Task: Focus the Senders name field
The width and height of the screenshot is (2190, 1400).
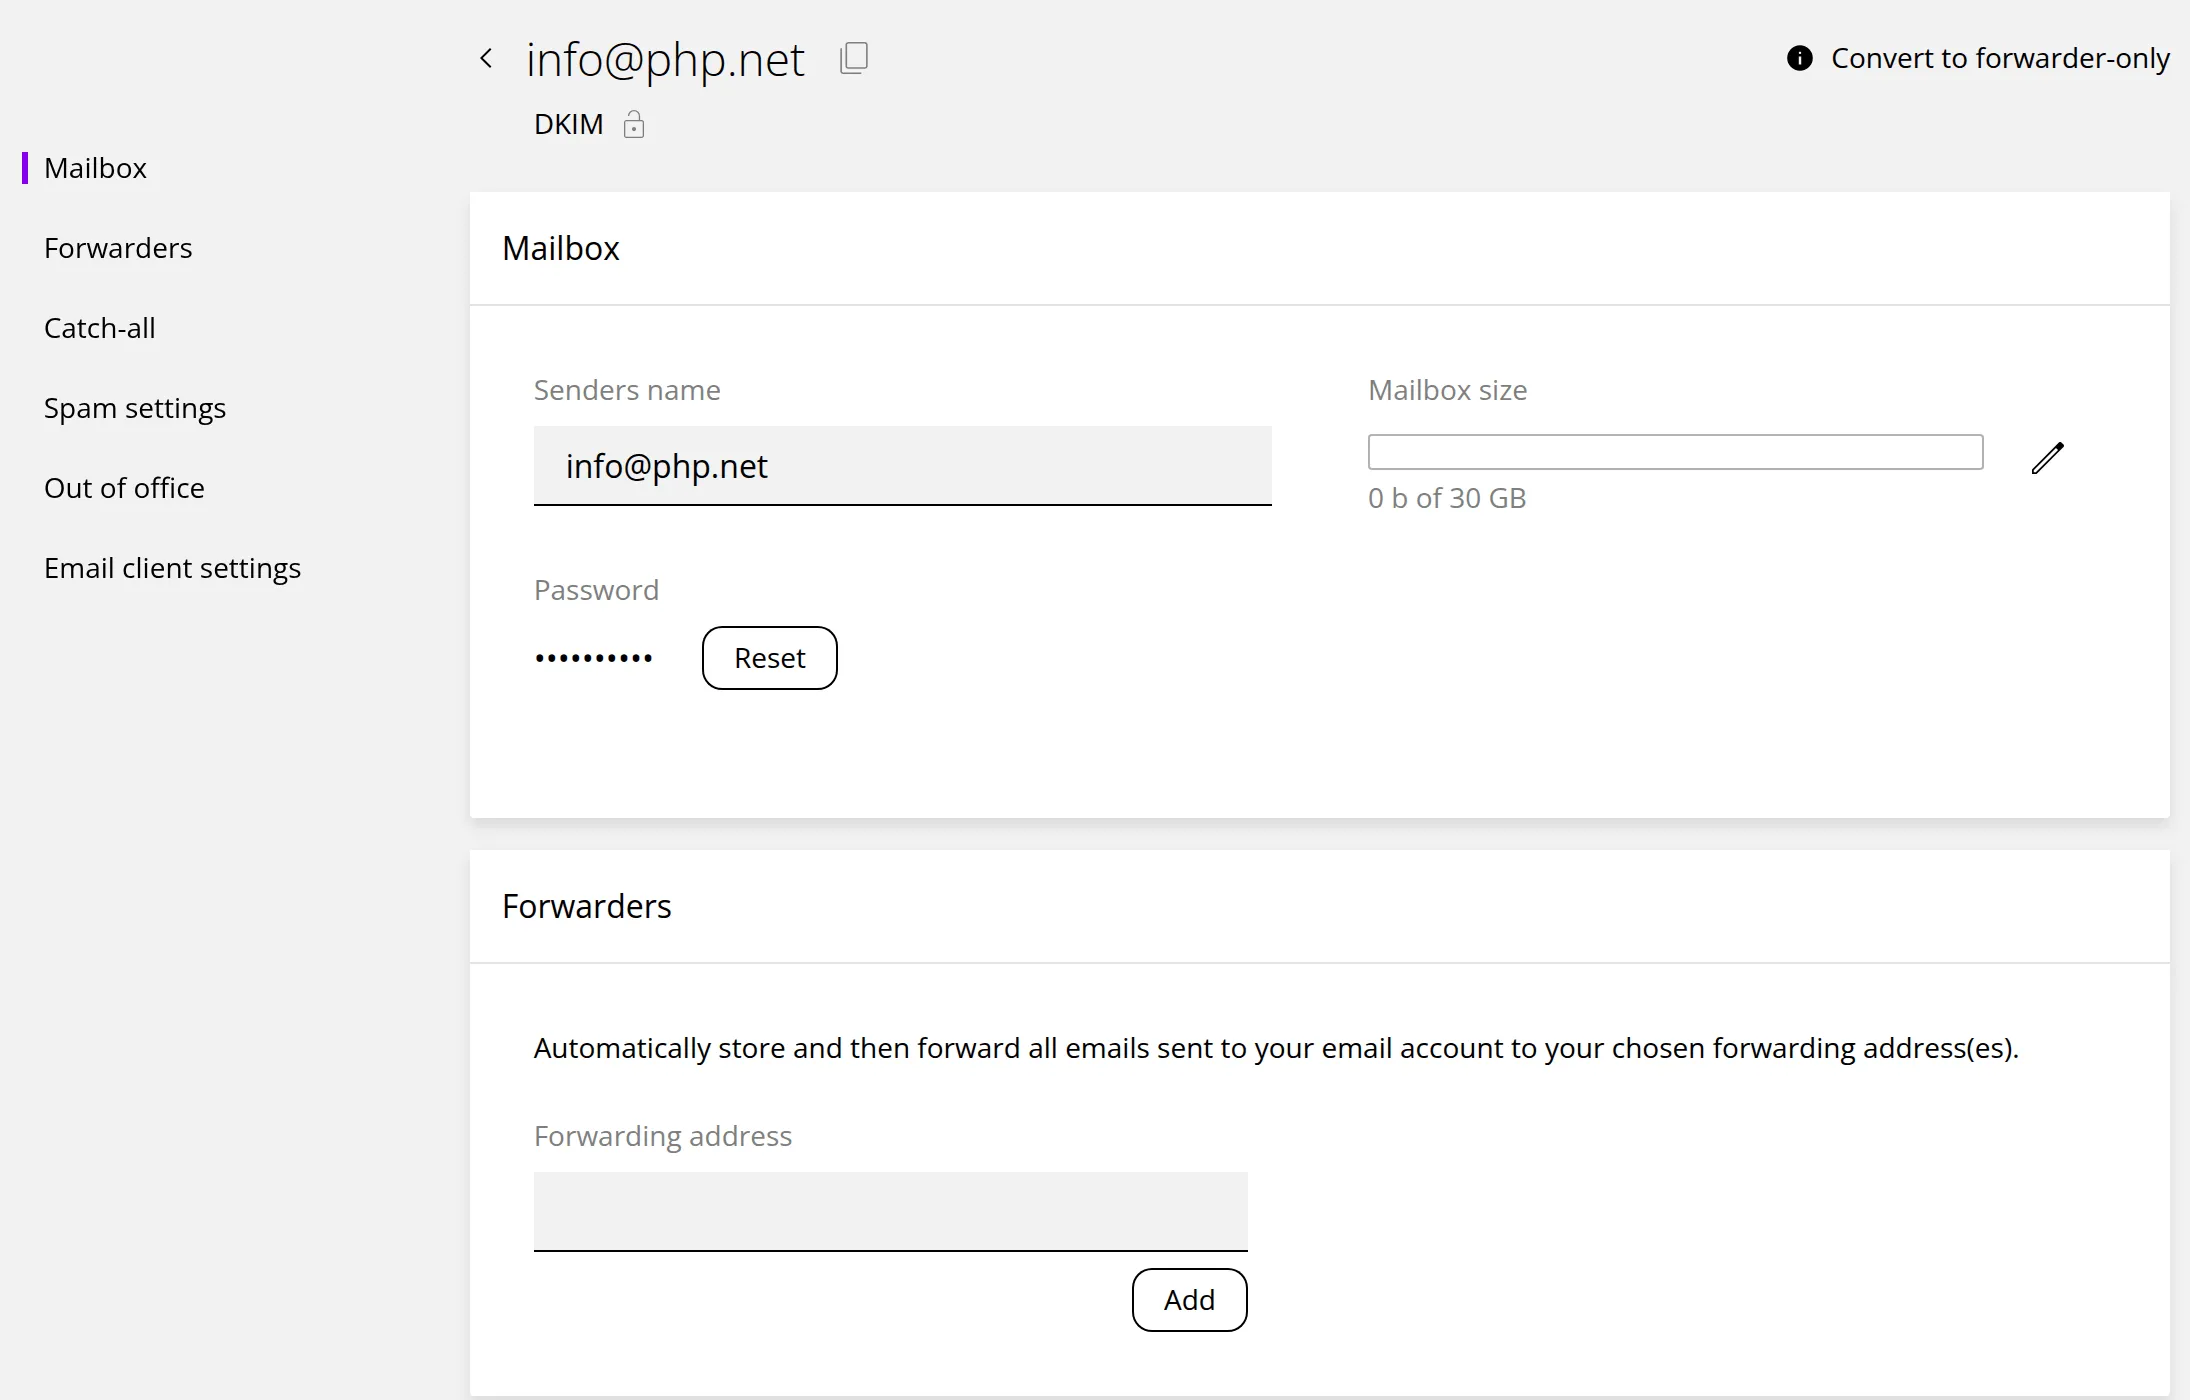Action: pos(903,466)
